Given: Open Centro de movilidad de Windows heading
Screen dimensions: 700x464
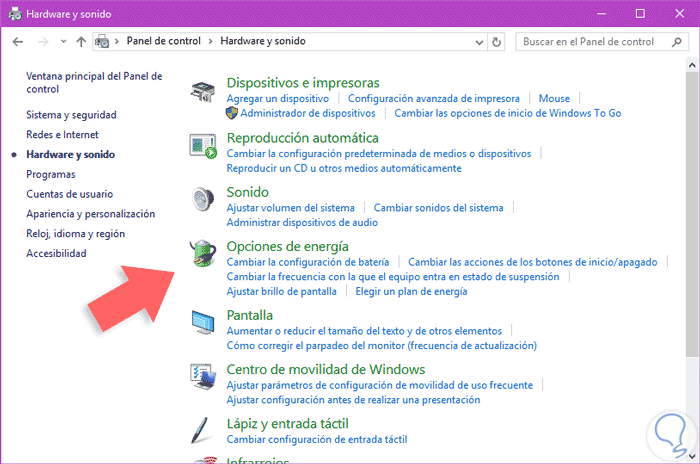Looking at the screenshot, I should (325, 369).
